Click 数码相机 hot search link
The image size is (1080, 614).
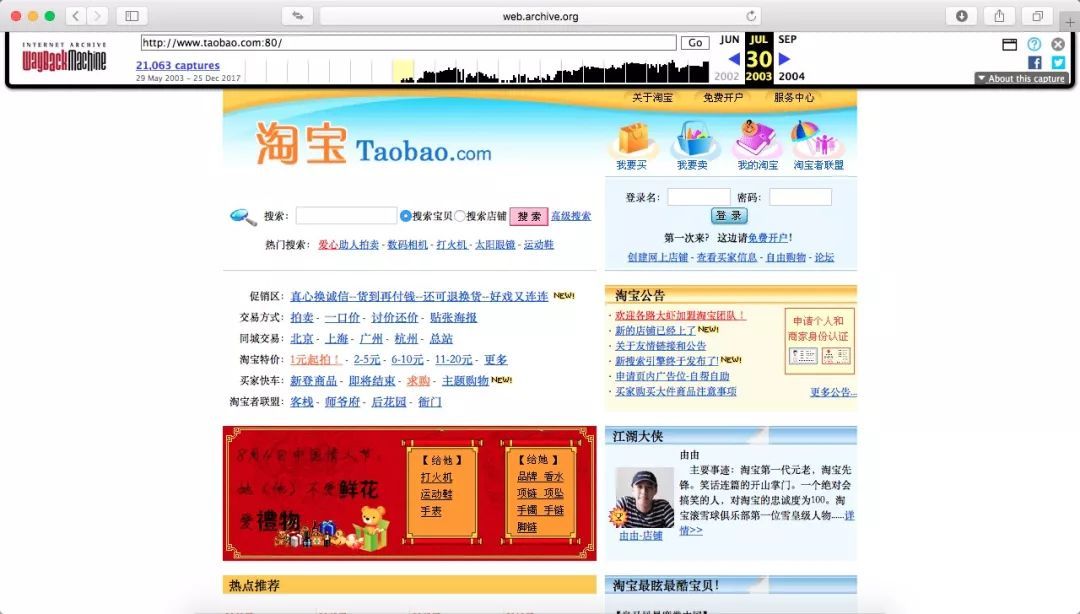tap(407, 245)
